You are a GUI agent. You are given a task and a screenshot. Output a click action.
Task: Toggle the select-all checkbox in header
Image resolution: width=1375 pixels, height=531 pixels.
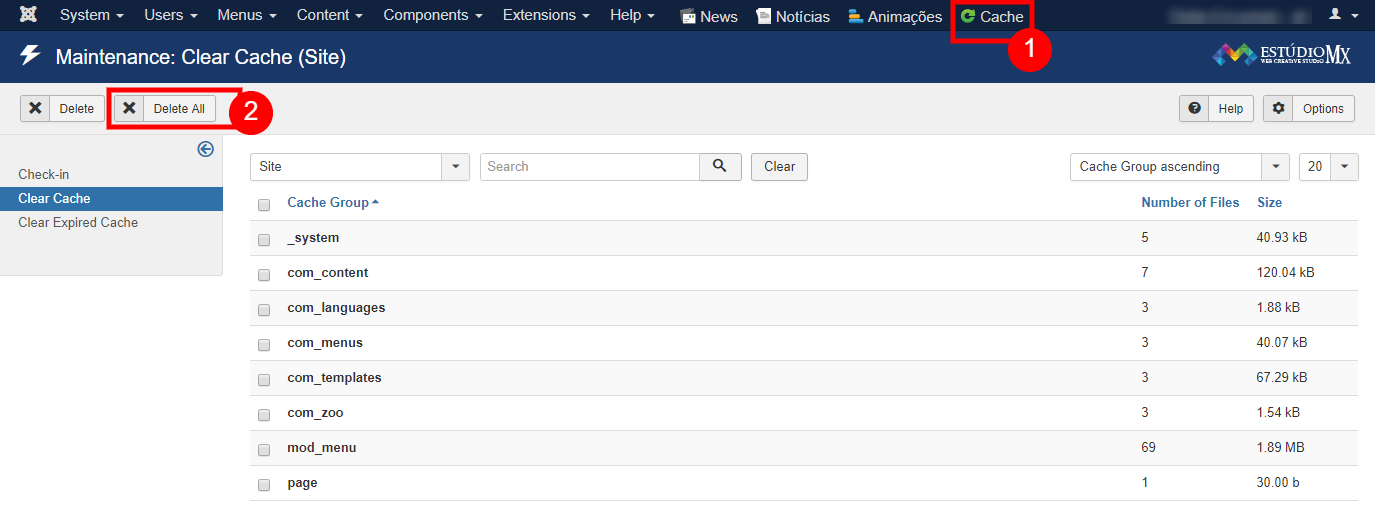pyautogui.click(x=264, y=204)
